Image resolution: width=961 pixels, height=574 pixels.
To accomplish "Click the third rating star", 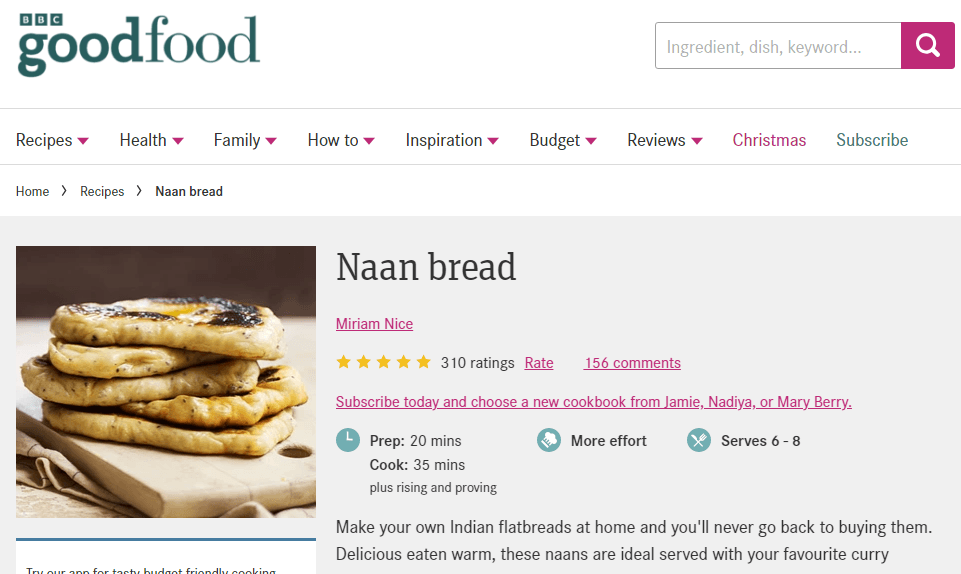I will point(384,362).
